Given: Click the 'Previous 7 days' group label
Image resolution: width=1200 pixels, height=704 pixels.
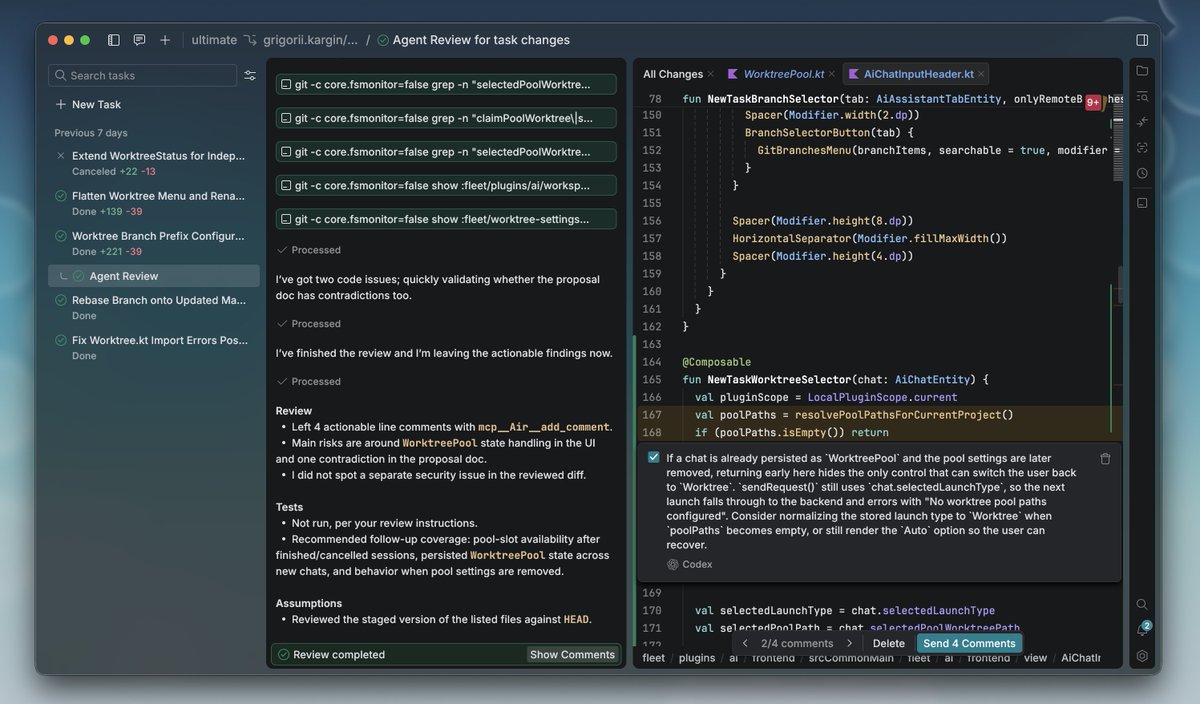Looking at the screenshot, I should pyautogui.click(x=91, y=133).
